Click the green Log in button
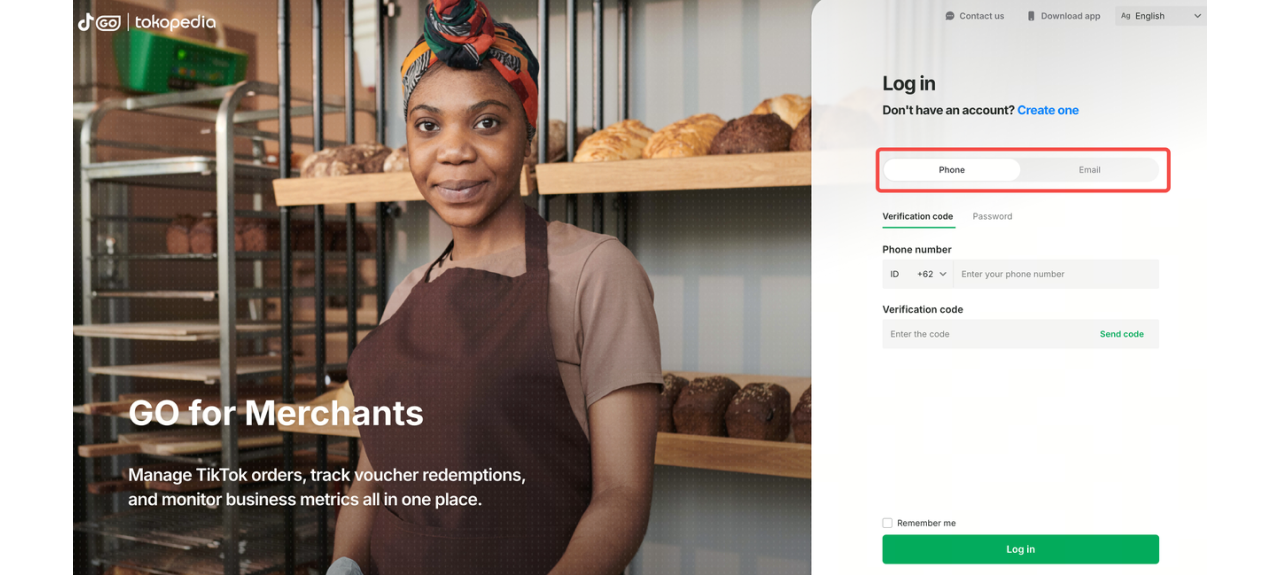This screenshot has width=1280, height=575. (x=1020, y=549)
